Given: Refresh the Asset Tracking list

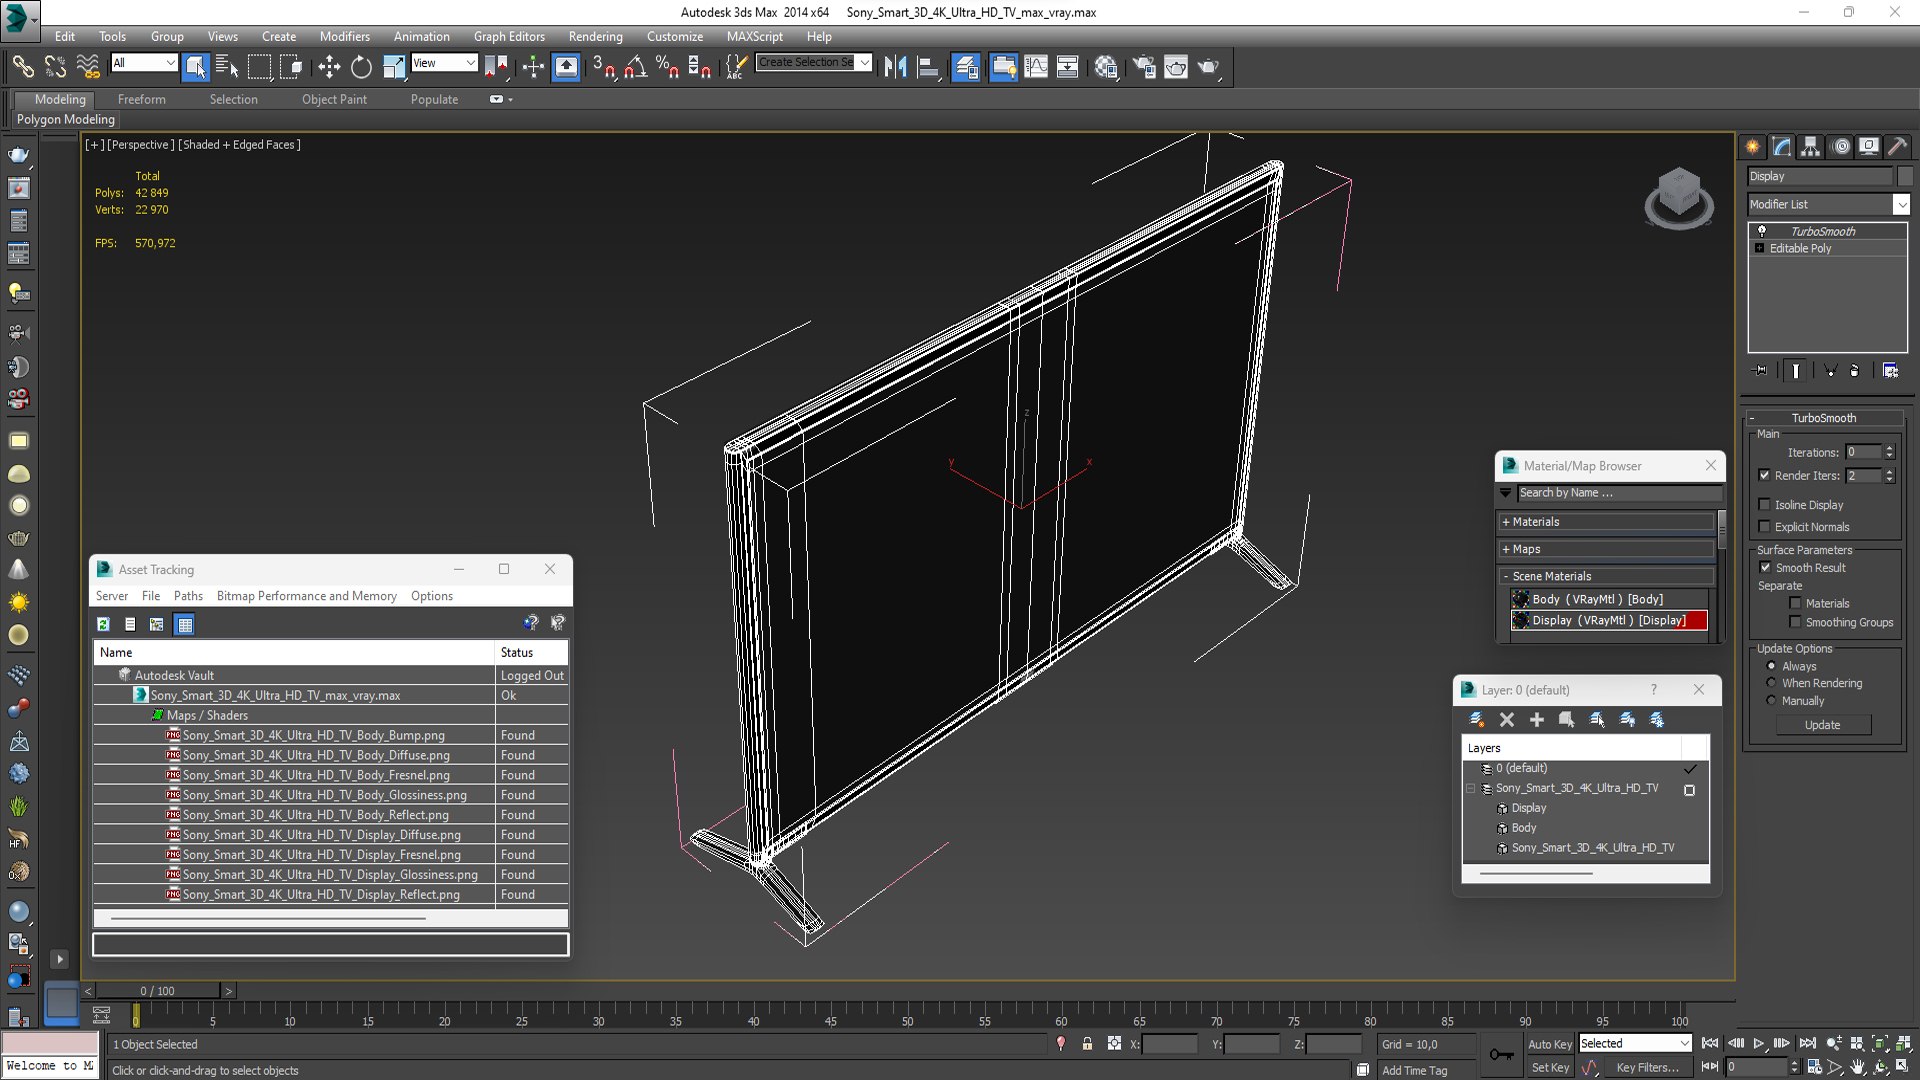Looking at the screenshot, I should (103, 624).
